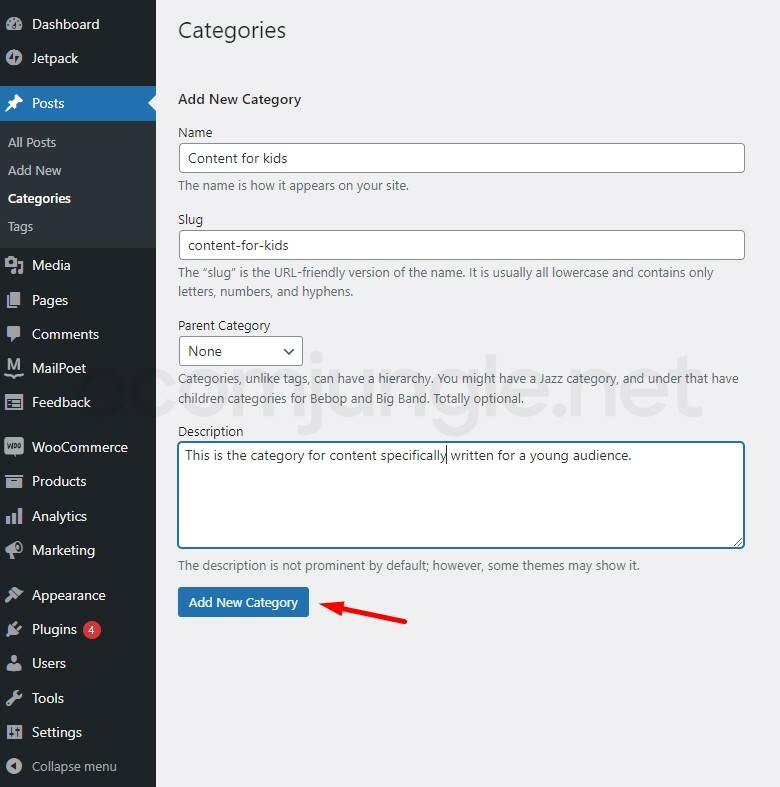Click the Analytics bar chart icon

click(14, 516)
